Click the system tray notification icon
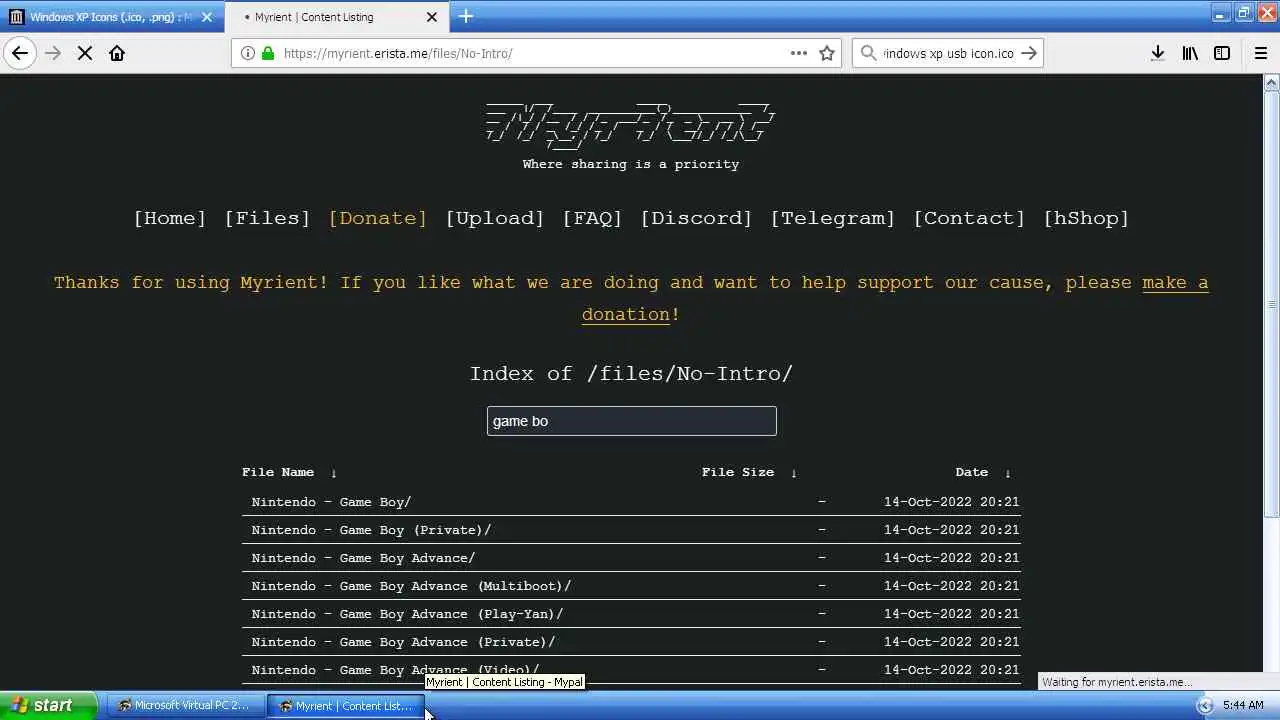The height and width of the screenshot is (720, 1280). 1205,705
